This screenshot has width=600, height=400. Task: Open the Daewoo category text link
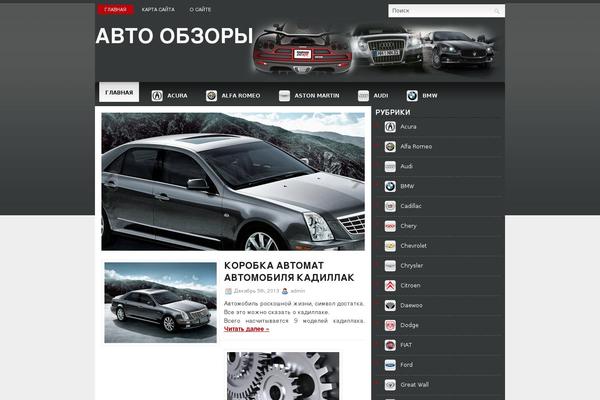pos(411,305)
